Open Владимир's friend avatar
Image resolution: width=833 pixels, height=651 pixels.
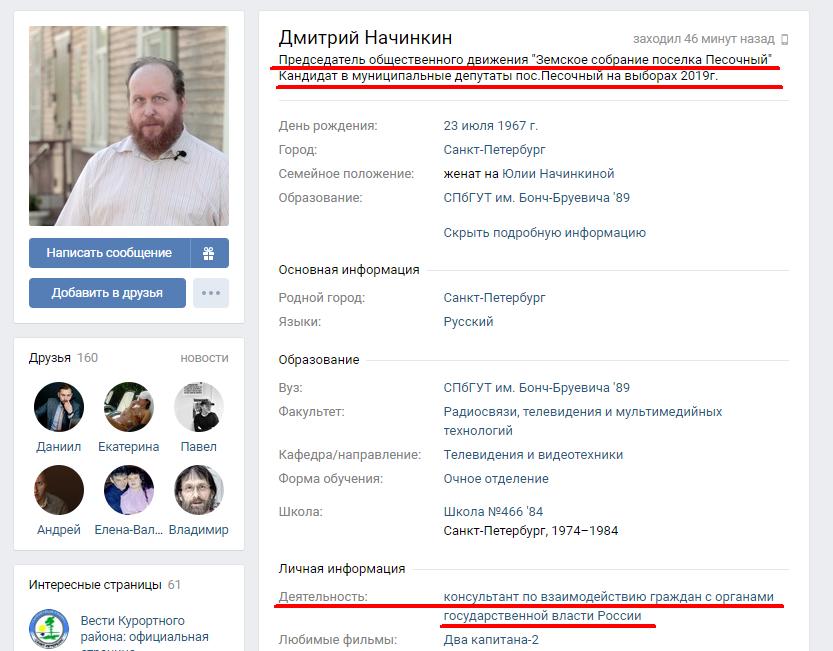coord(199,490)
